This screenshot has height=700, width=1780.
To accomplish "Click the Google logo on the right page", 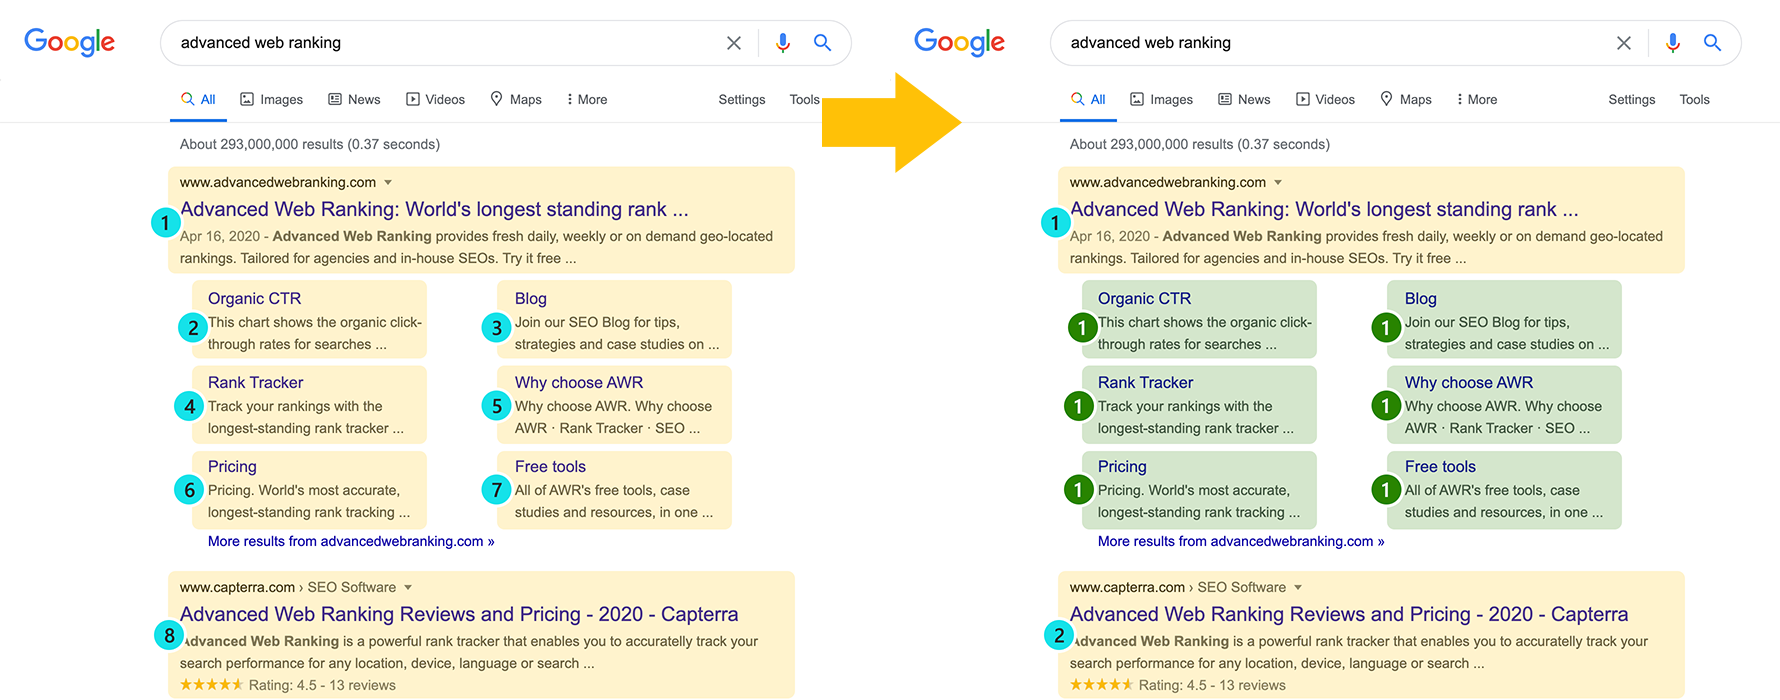I will [x=959, y=42].
